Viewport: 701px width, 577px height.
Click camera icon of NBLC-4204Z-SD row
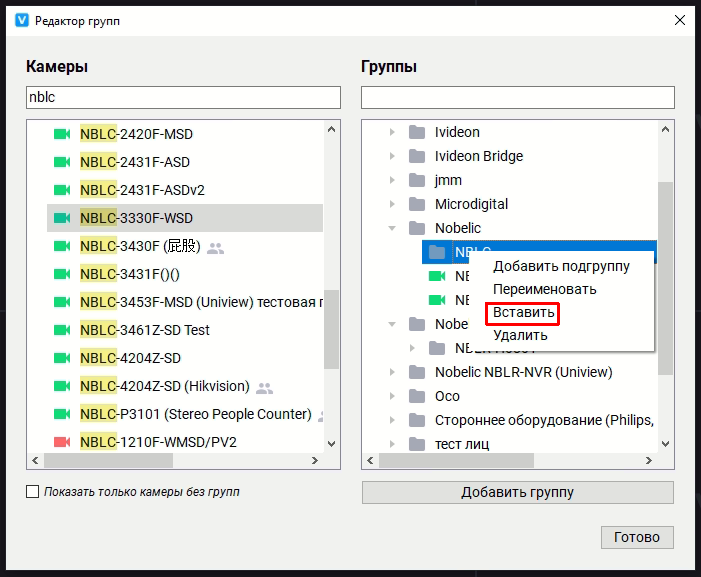[62, 358]
